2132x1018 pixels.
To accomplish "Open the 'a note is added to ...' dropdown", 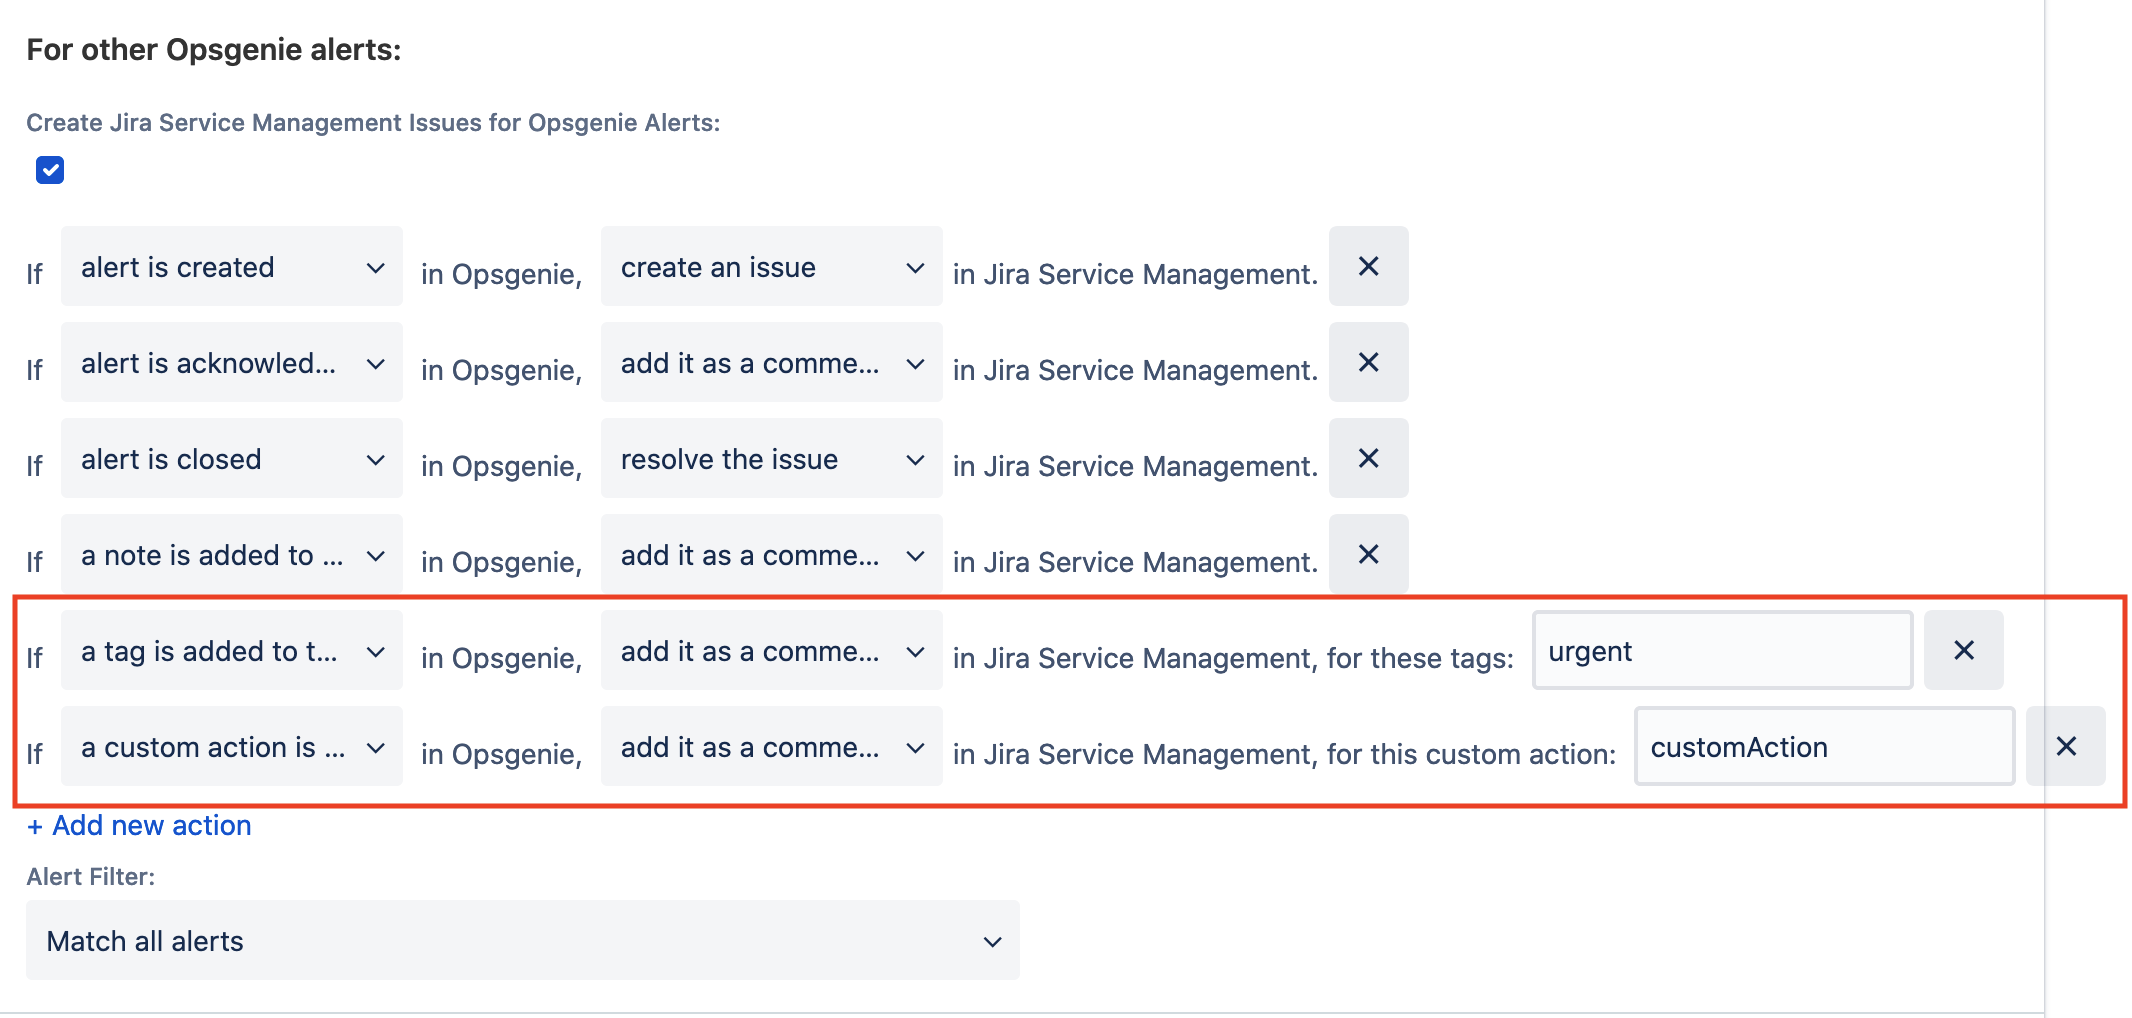I will (232, 554).
